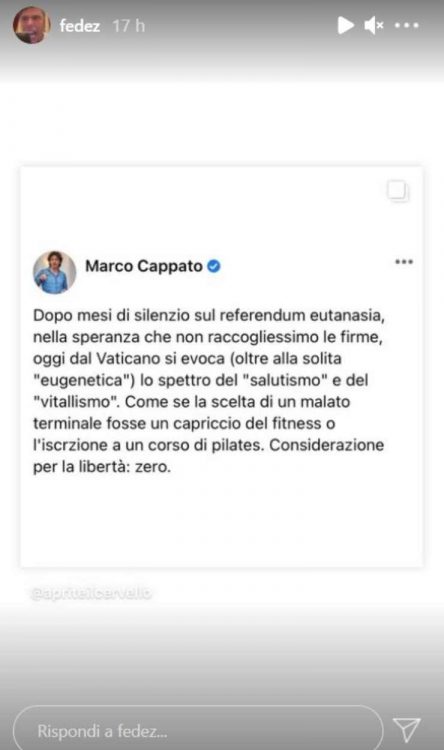Tap the blank white area below the post text
The image size is (444, 750).
[222, 521]
